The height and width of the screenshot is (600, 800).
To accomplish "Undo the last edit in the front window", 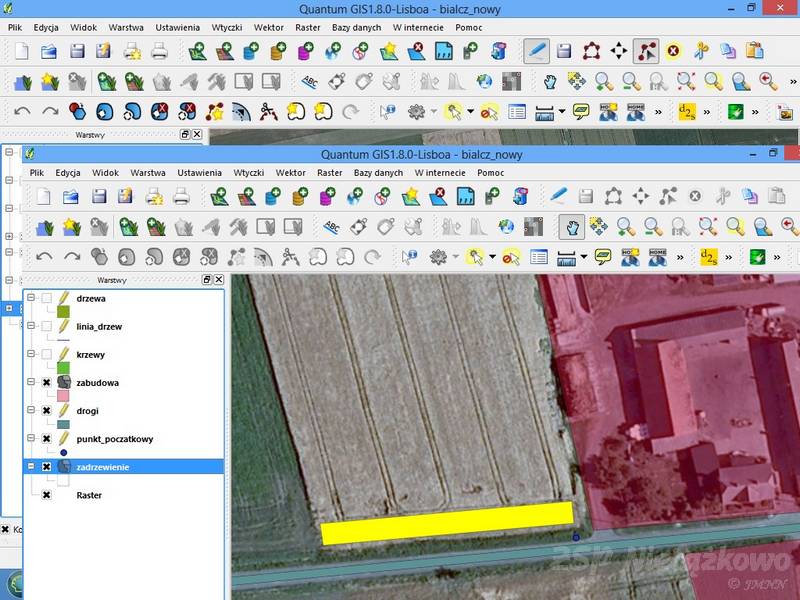I will tap(44, 257).
